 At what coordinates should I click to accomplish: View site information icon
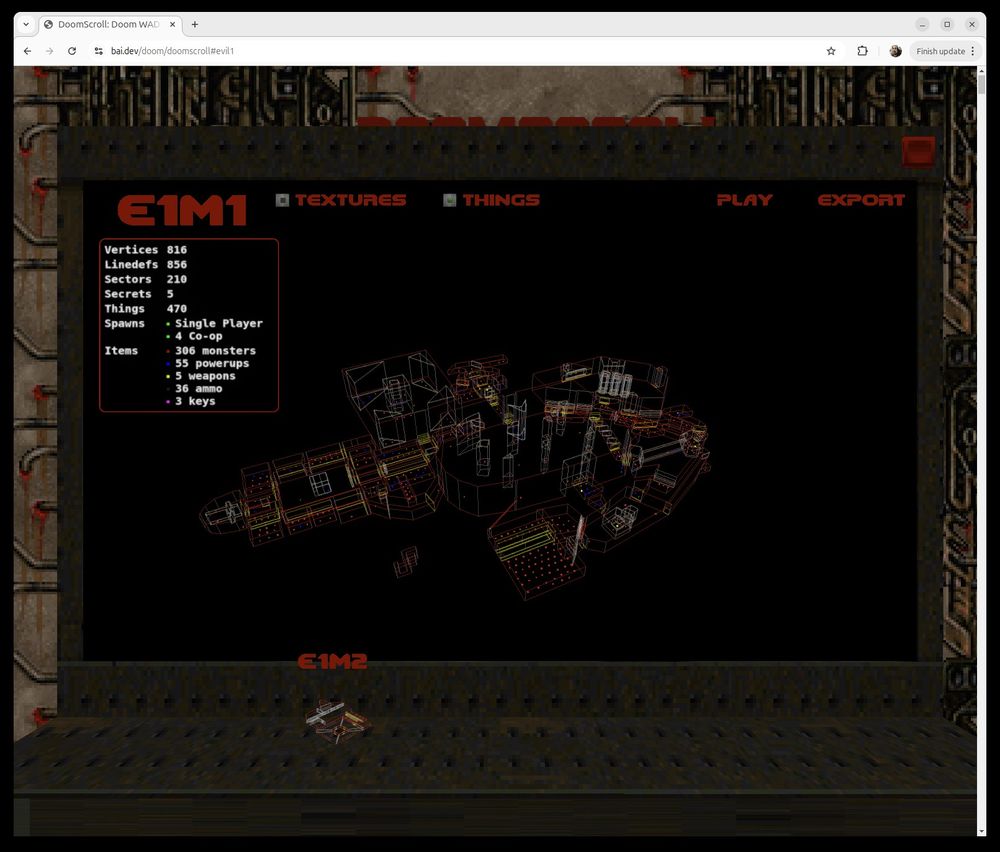point(98,51)
